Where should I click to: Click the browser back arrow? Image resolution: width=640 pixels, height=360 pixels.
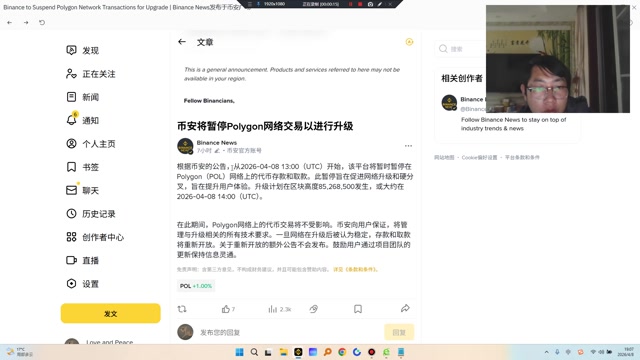pos(10,22)
